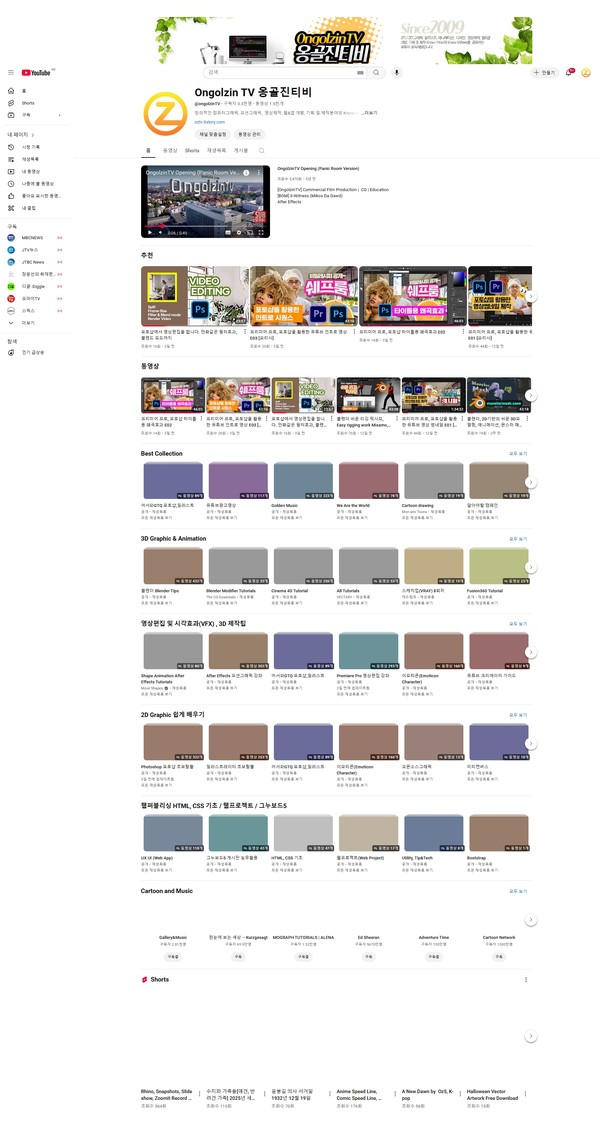Open Premiere Pro playlist thumbnail

(368, 651)
